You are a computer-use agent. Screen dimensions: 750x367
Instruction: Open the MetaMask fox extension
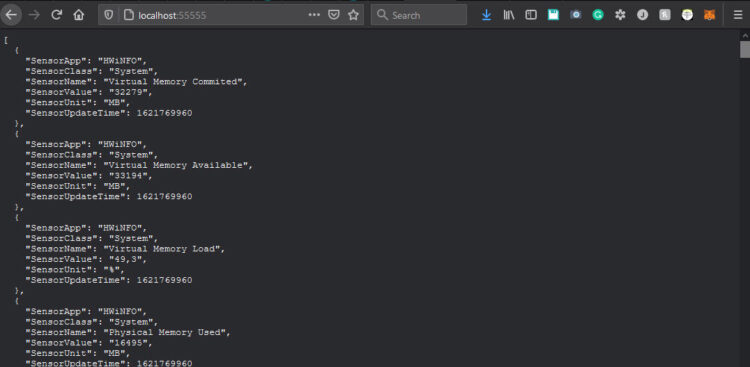click(x=709, y=15)
